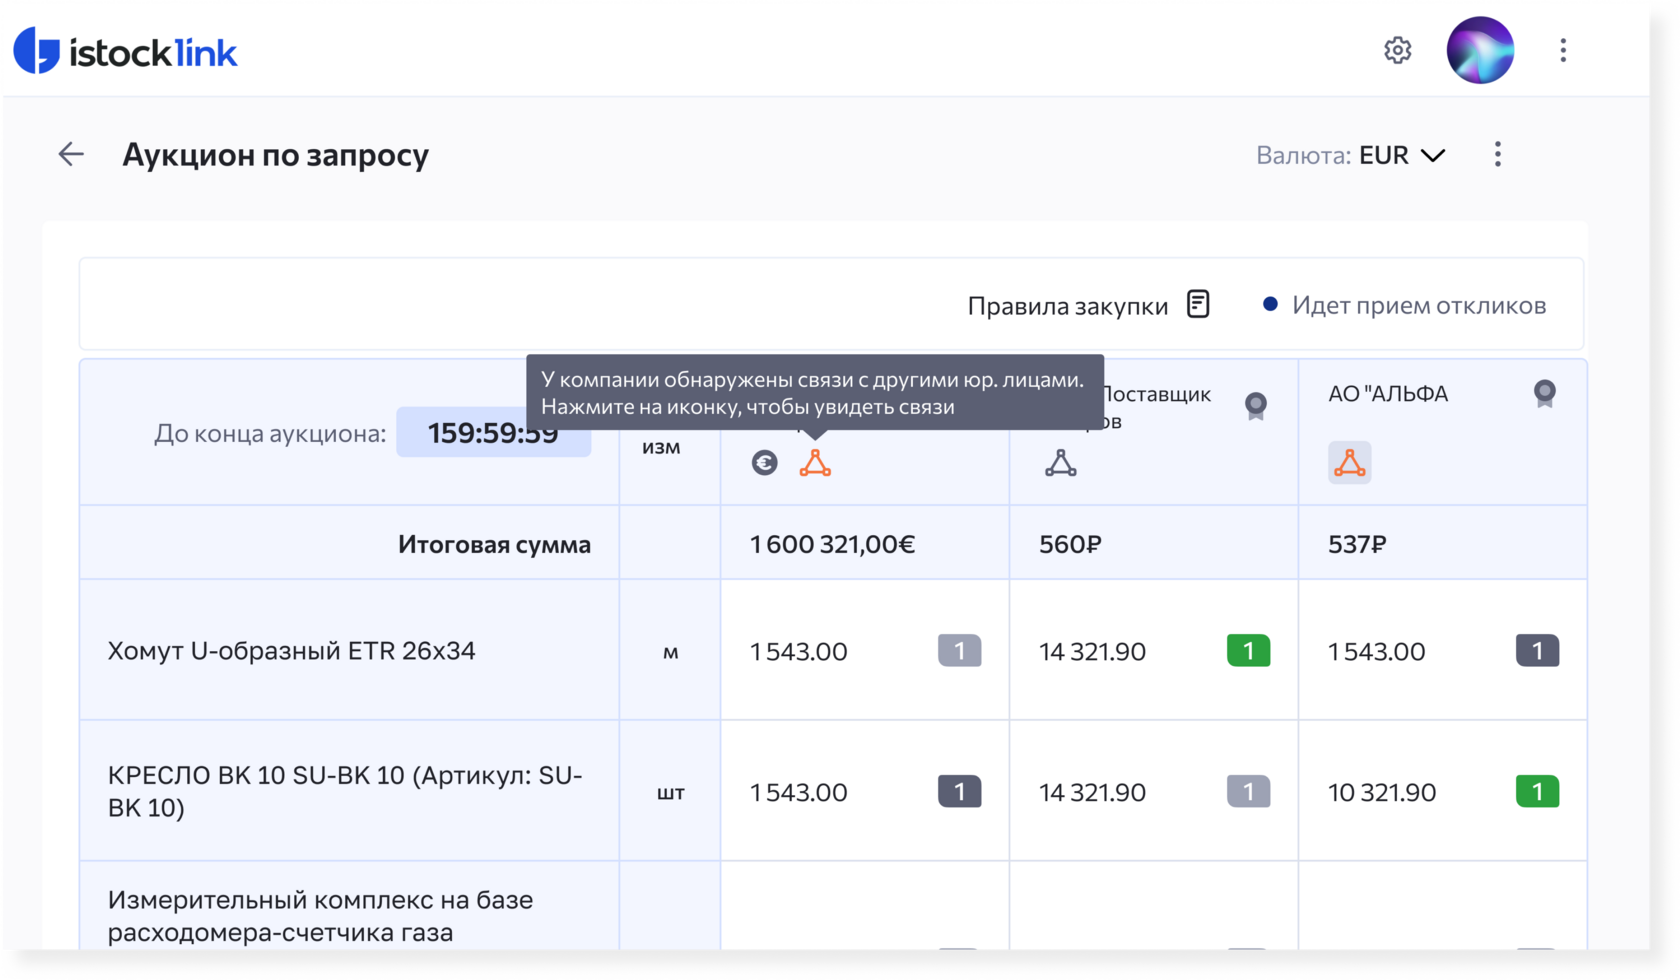Click the green rank badge in the Хомут row
This screenshot has width=1680, height=980.
1248,651
